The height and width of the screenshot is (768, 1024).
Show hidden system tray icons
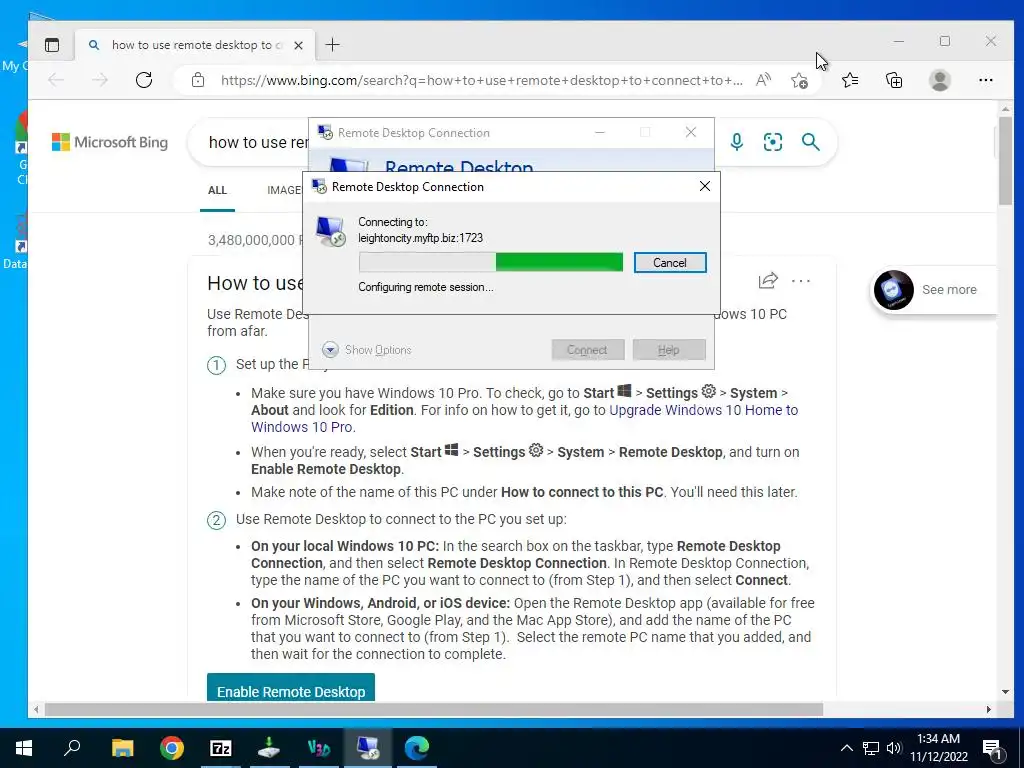point(846,748)
